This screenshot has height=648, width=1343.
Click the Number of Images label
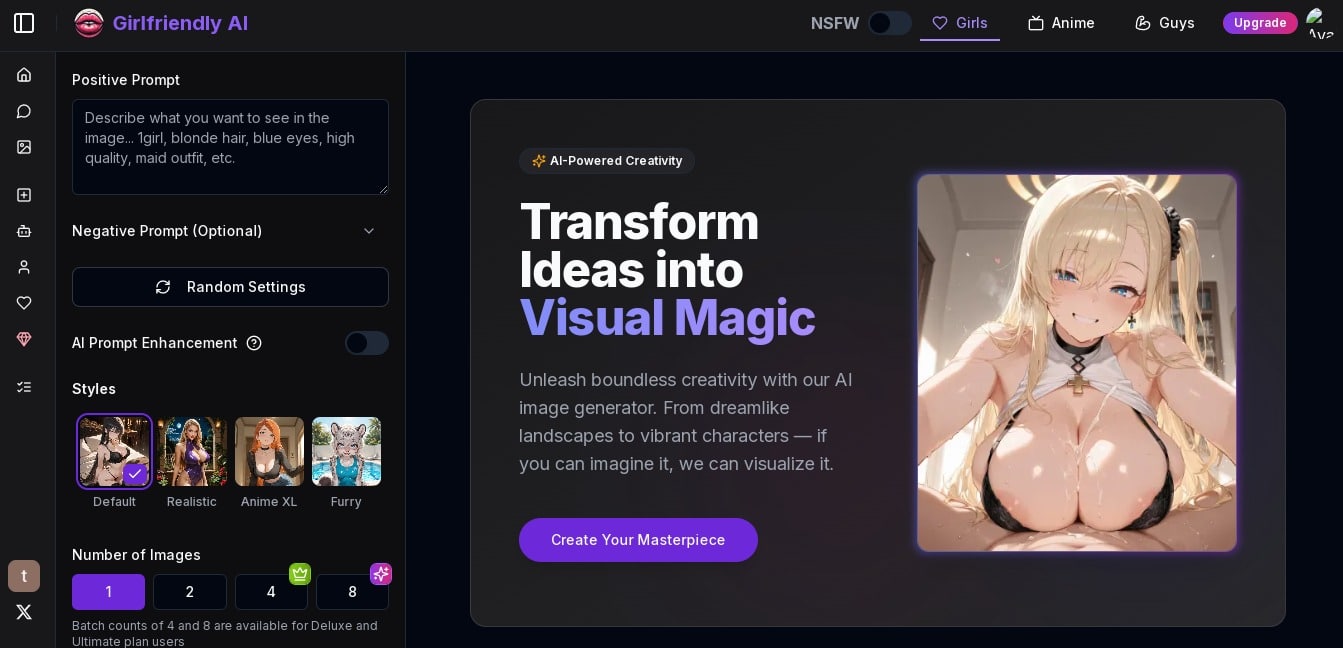[x=136, y=555]
